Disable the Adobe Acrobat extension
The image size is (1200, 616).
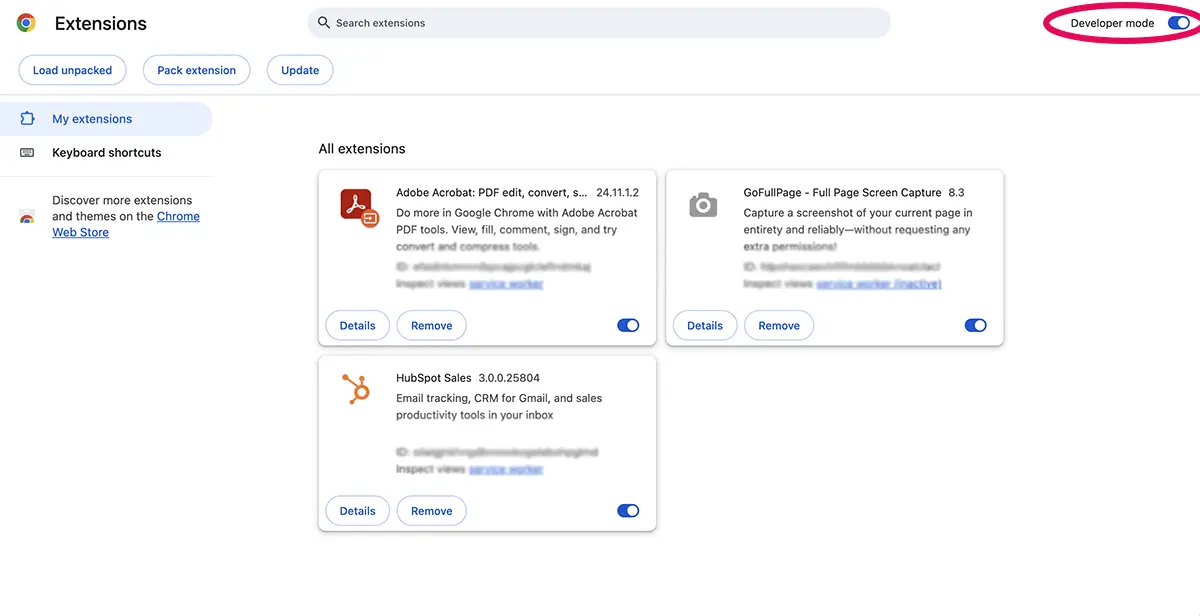tap(628, 325)
